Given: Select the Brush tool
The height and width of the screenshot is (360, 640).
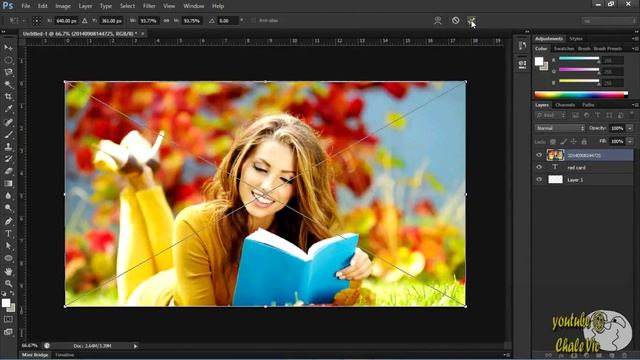Looking at the screenshot, I should [8, 134].
